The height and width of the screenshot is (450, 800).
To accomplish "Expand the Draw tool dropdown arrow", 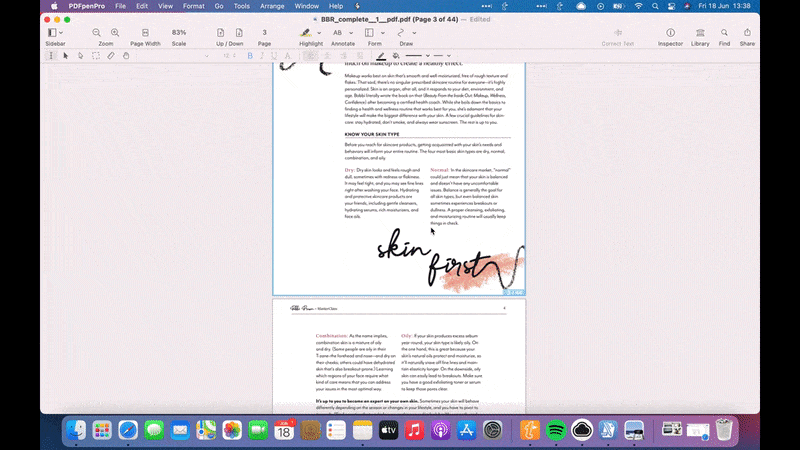I will click(414, 33).
